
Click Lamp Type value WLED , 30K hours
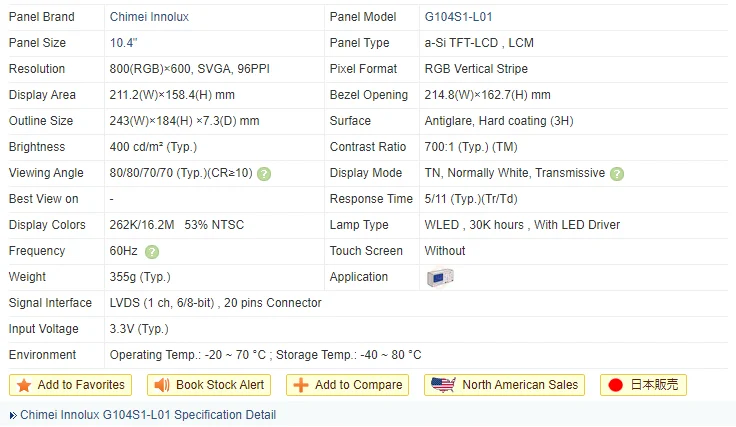point(522,225)
